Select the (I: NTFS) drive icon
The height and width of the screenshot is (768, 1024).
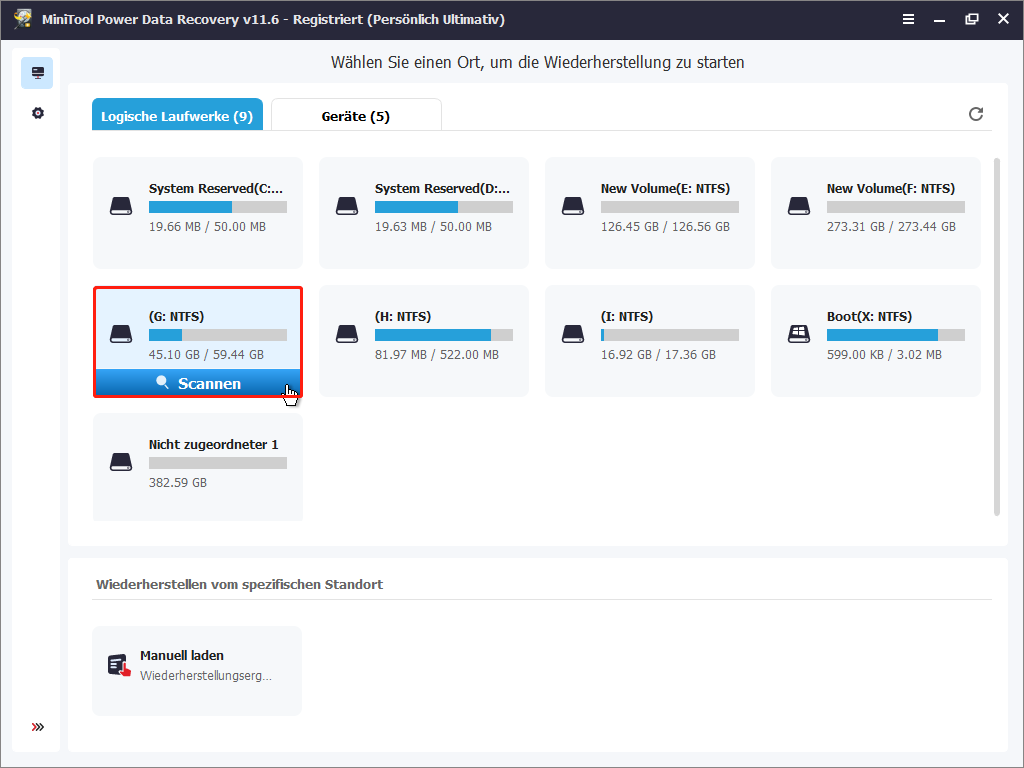coord(573,334)
